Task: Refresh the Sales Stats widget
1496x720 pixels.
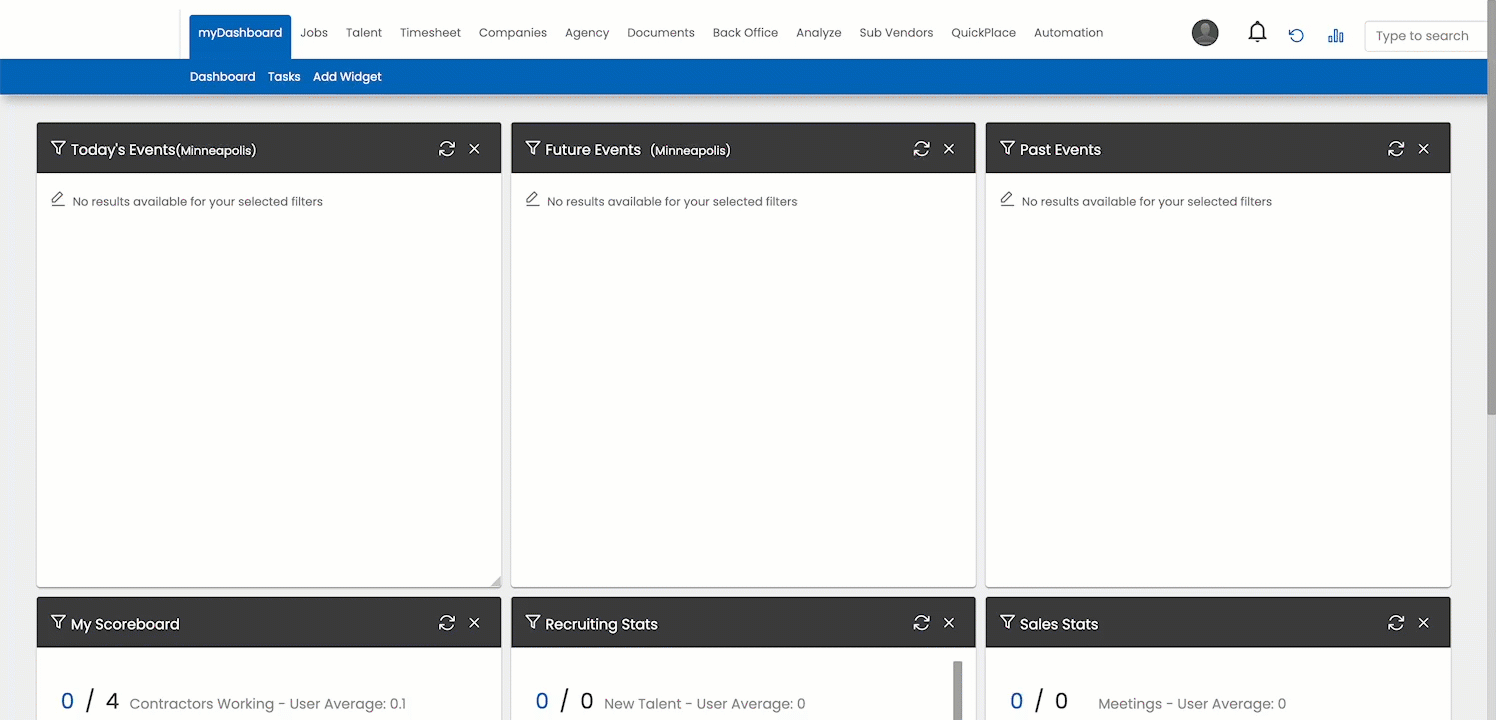Action: (1396, 623)
